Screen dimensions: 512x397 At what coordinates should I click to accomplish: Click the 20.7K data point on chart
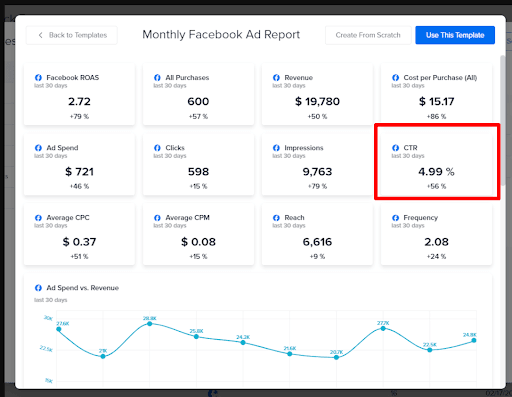[x=336, y=357]
